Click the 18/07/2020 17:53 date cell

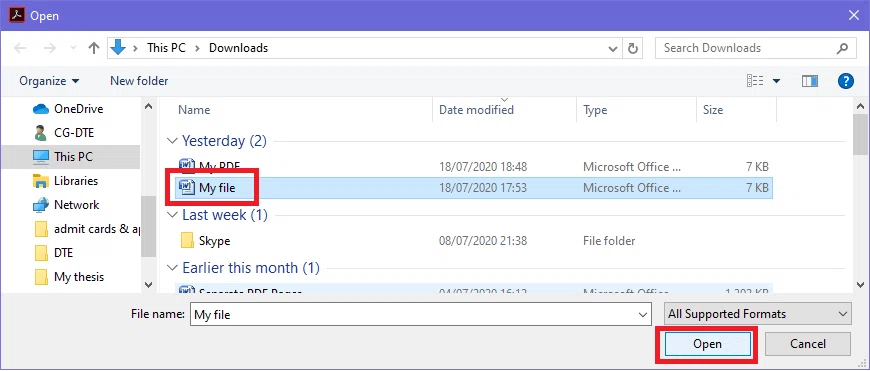483,188
